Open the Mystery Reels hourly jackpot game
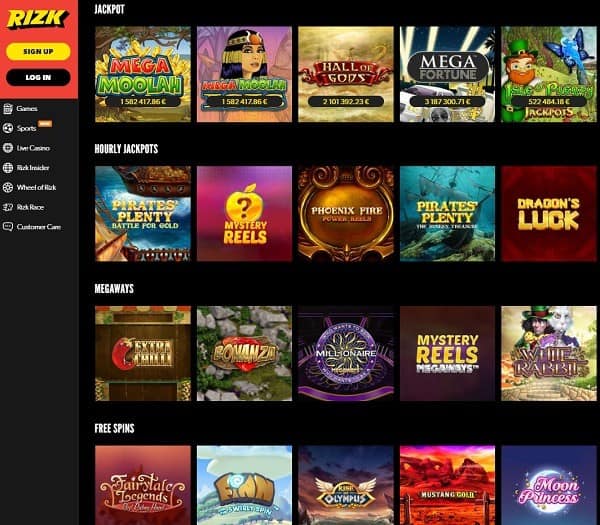The image size is (600, 525). point(244,214)
